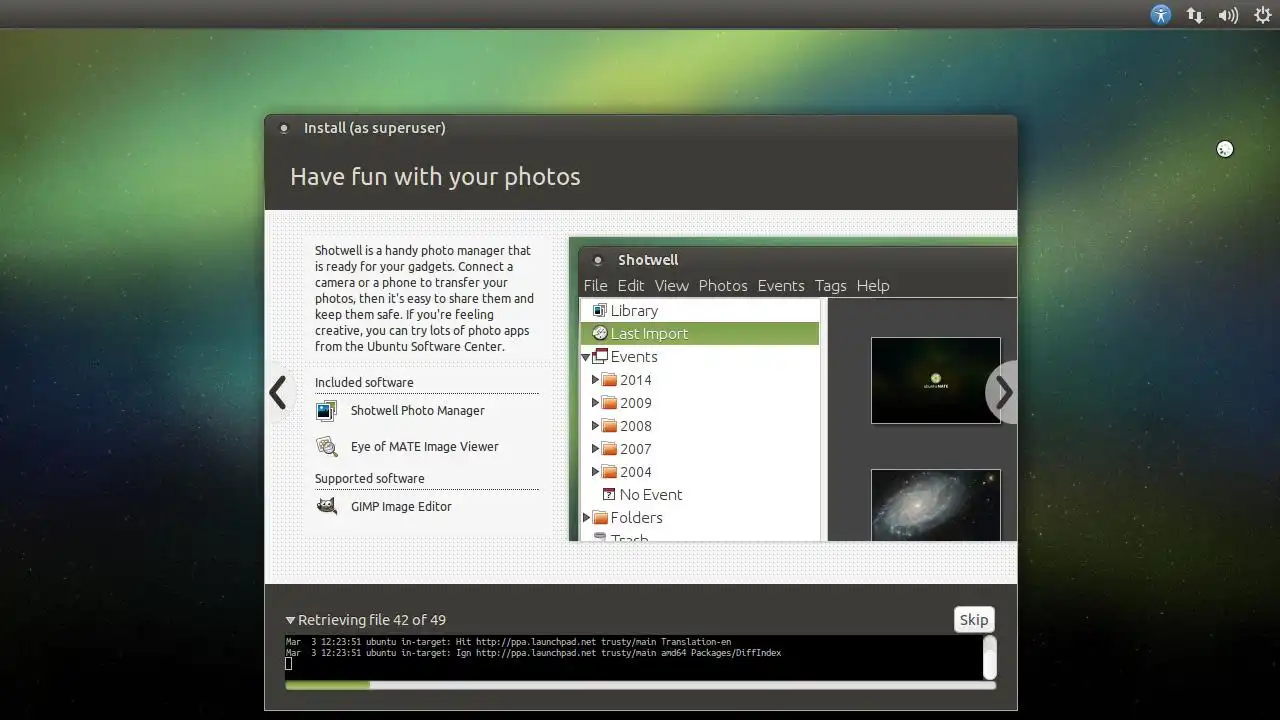Click the volume speaker icon
This screenshot has width=1280, height=720.
click(1228, 15)
